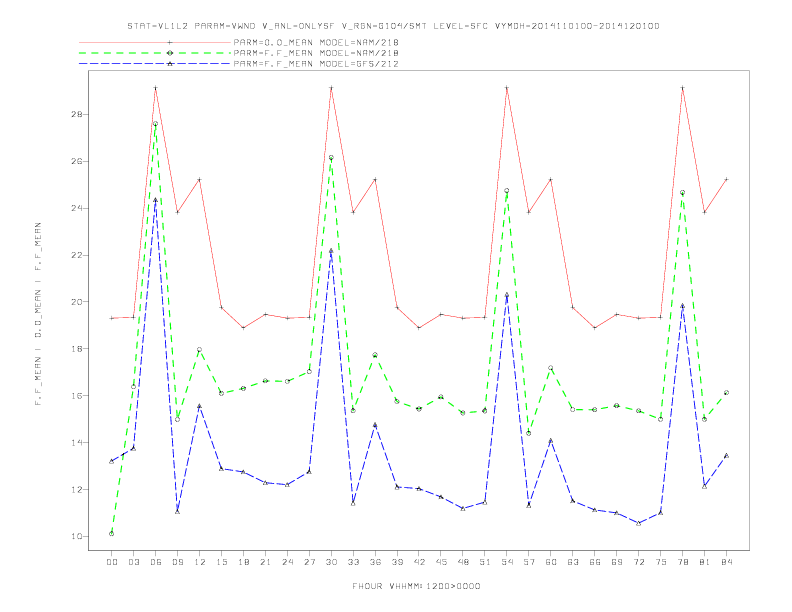Click the x-axis tick label 48

[463, 562]
